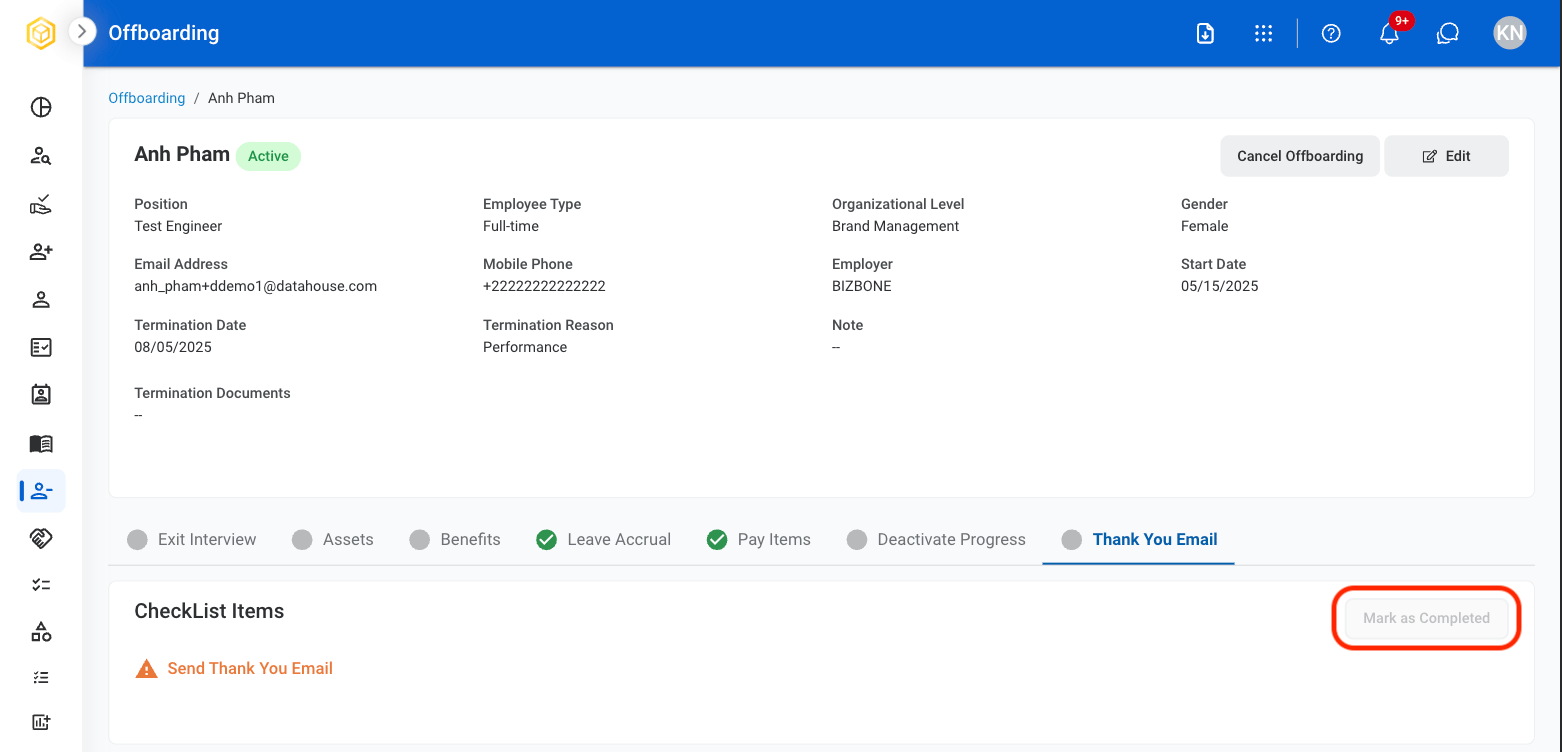The width and height of the screenshot is (1562, 752).
Task: Click the Anh Pham name heading
Action: 182,154
